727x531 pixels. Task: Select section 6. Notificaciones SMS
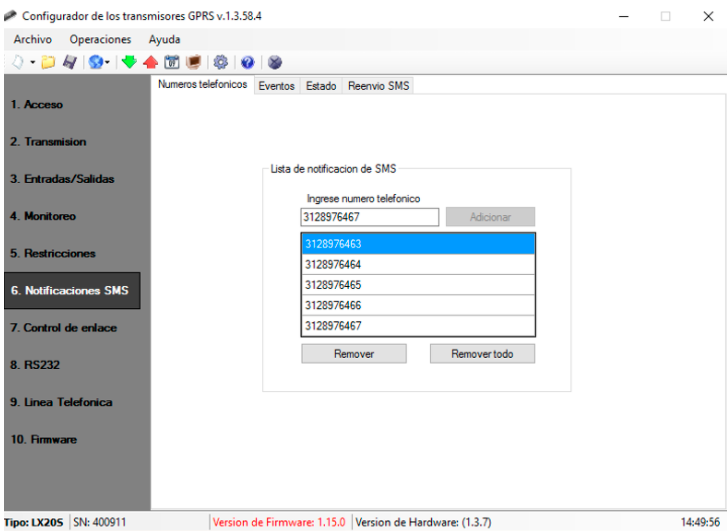click(x=72, y=290)
